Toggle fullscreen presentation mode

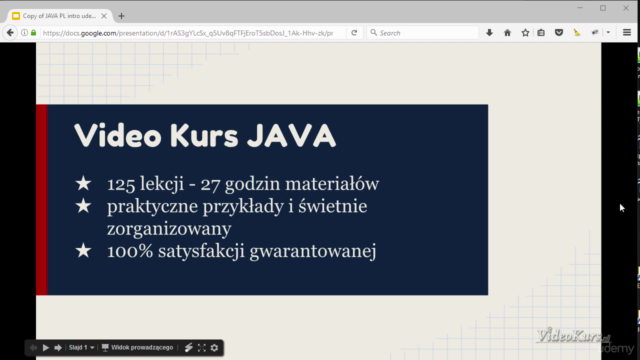202,348
